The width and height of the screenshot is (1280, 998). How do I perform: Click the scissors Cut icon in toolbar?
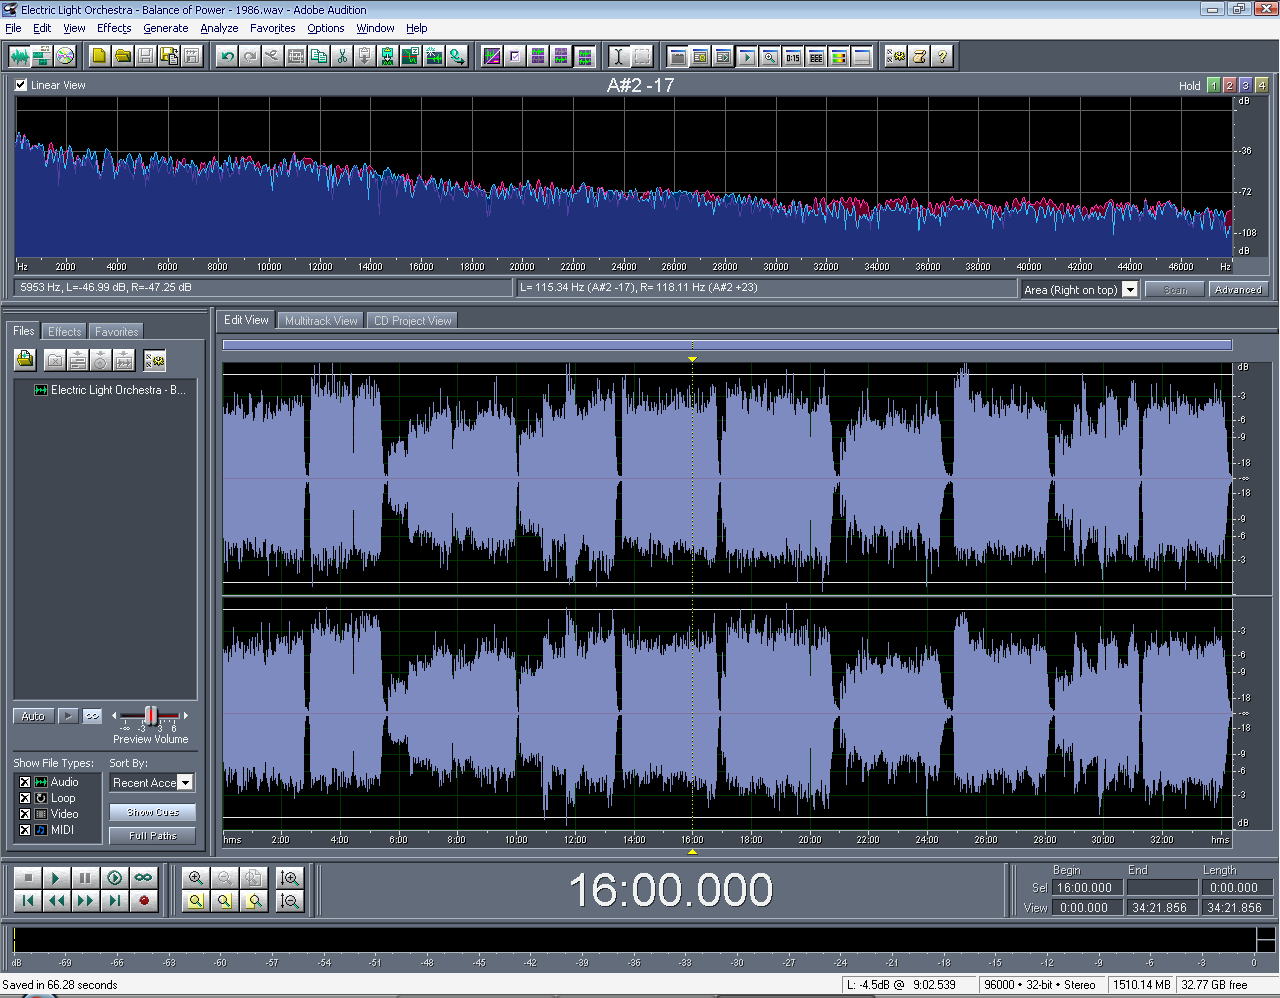tap(342, 56)
